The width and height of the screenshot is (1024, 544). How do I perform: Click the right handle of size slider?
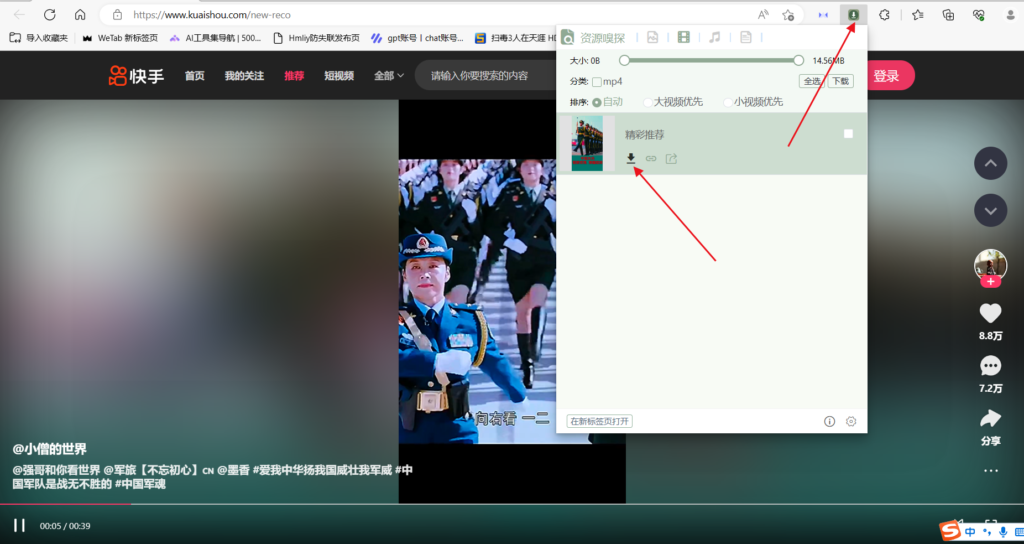pyautogui.click(x=799, y=61)
